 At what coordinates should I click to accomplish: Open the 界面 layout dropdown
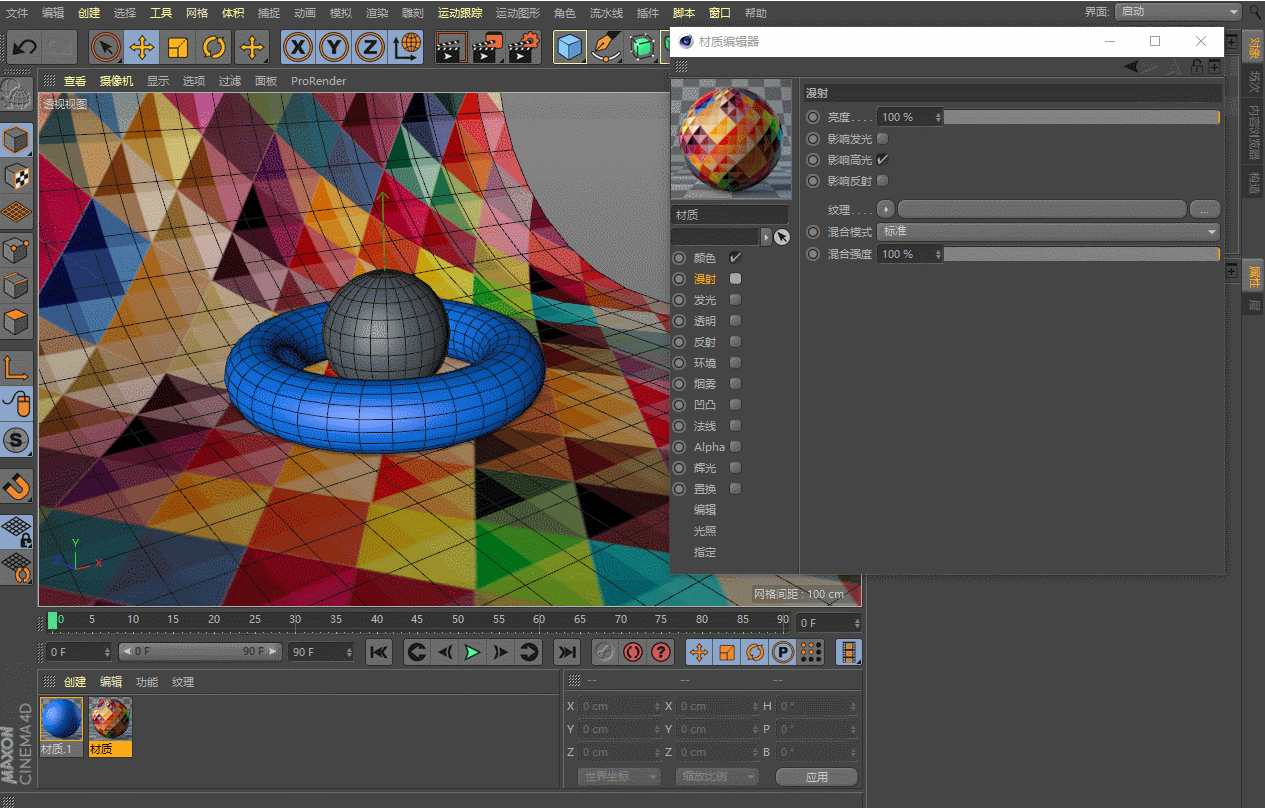pyautogui.click(x=1178, y=12)
